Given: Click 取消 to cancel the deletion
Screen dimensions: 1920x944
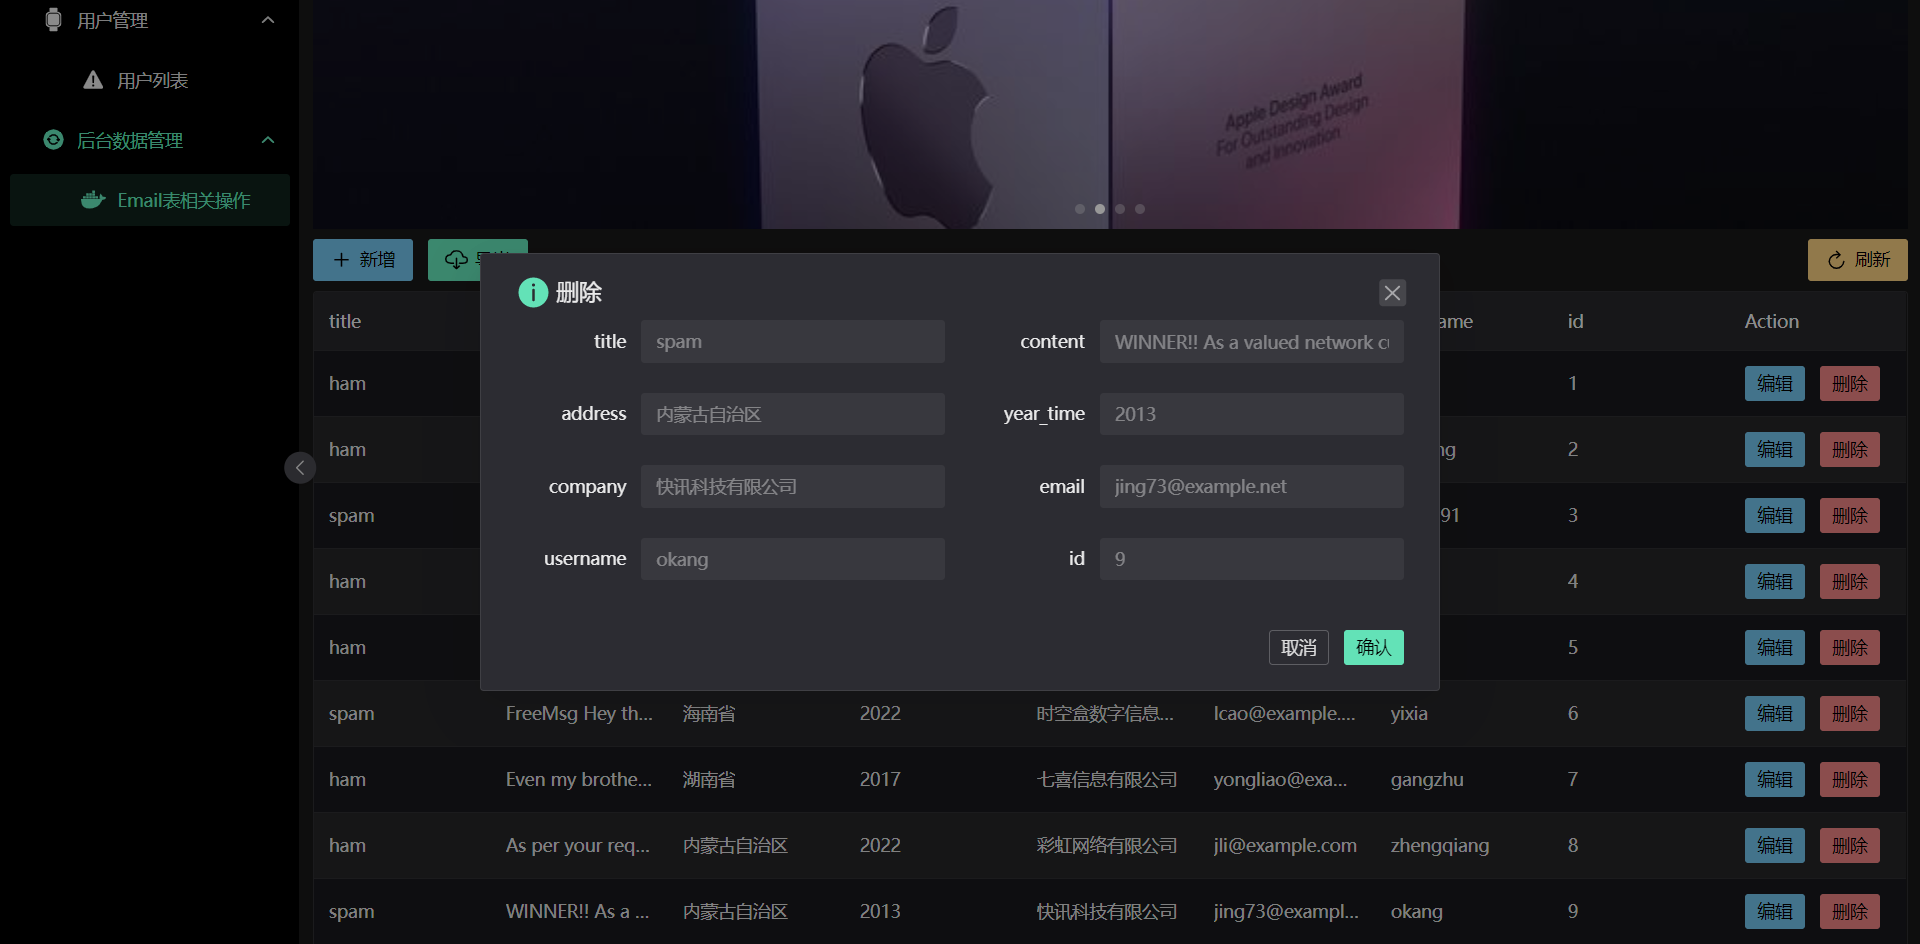Looking at the screenshot, I should pyautogui.click(x=1299, y=648).
